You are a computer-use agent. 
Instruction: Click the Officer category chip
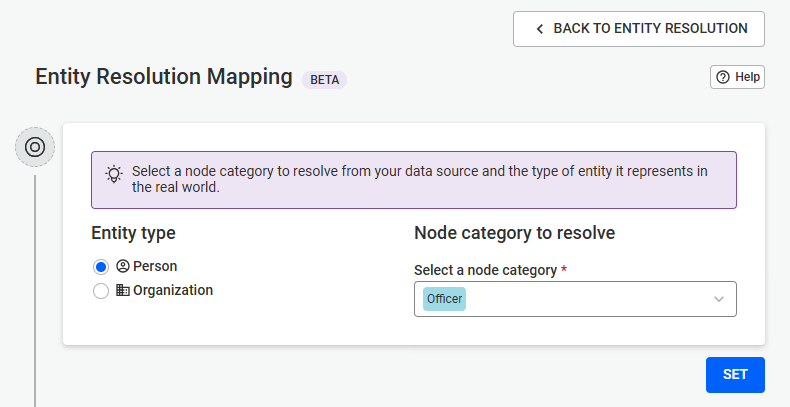pyautogui.click(x=444, y=299)
